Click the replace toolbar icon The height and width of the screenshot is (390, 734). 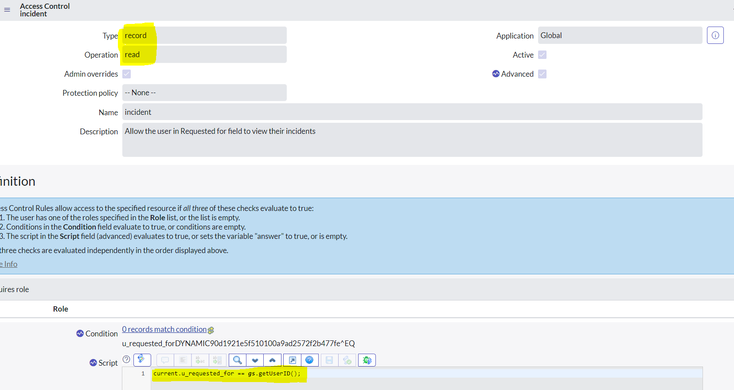[x=200, y=360]
